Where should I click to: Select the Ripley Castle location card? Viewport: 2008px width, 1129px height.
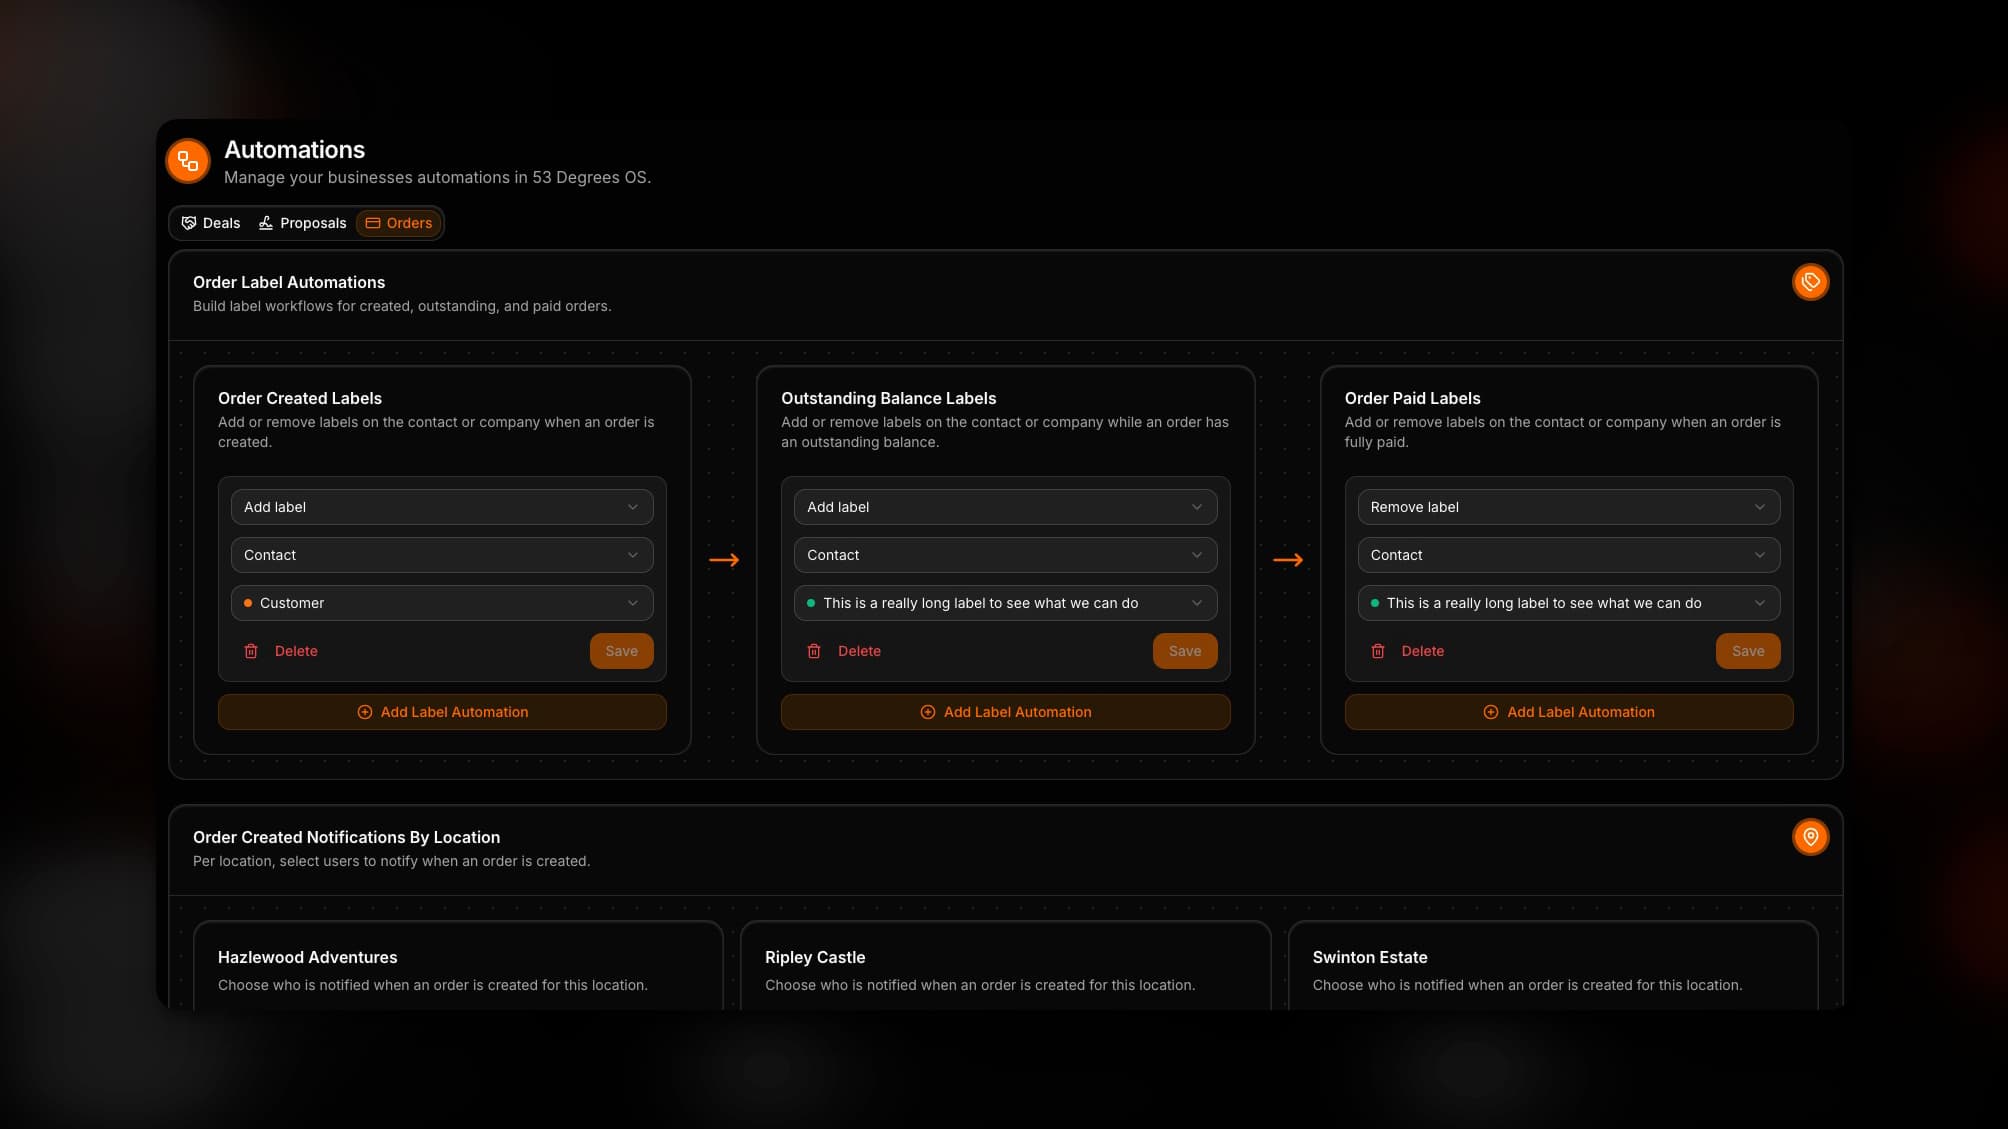click(1004, 966)
